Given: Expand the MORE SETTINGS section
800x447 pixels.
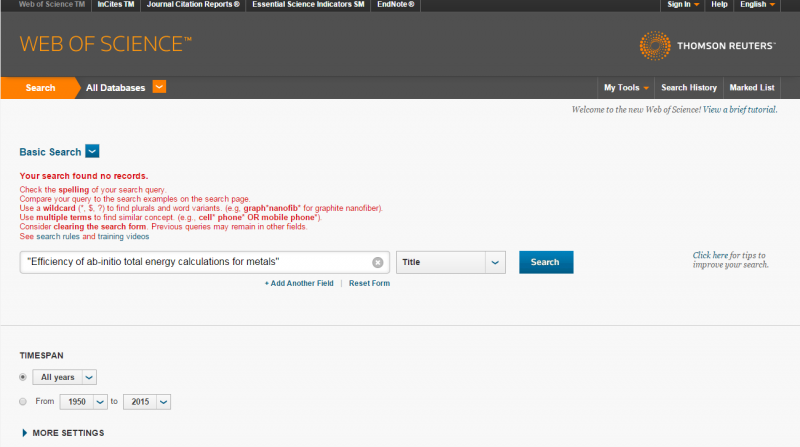Looking at the screenshot, I should click(x=63, y=433).
